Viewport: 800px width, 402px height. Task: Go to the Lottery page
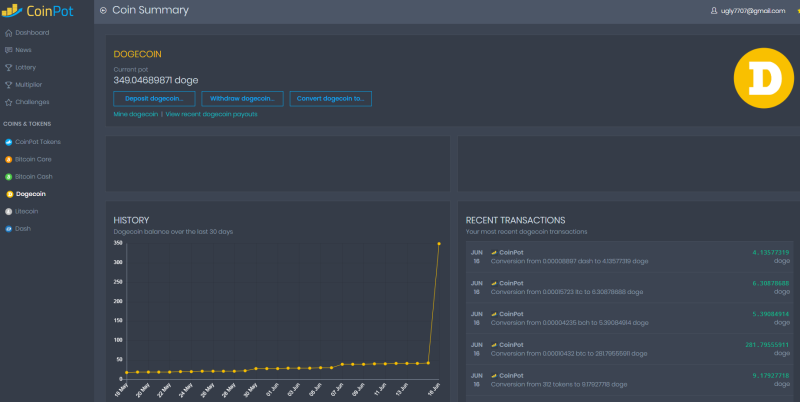click(x=26, y=67)
